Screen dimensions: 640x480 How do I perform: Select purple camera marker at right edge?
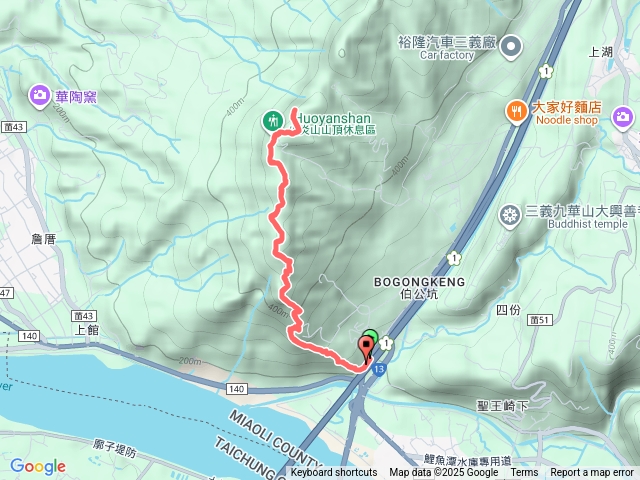click(622, 118)
